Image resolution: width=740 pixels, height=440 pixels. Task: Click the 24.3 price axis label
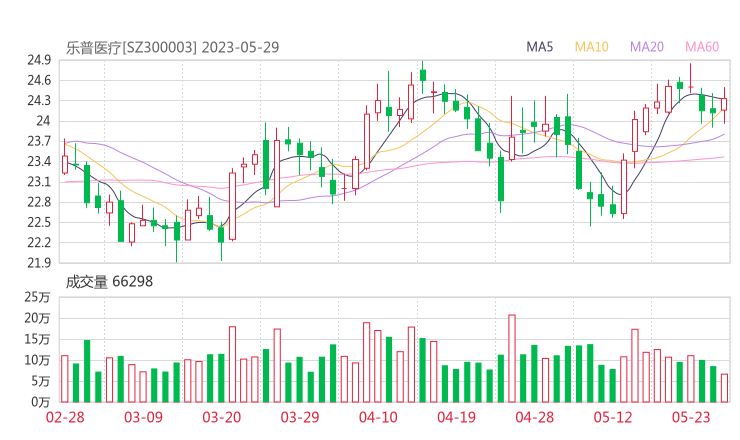(39, 101)
